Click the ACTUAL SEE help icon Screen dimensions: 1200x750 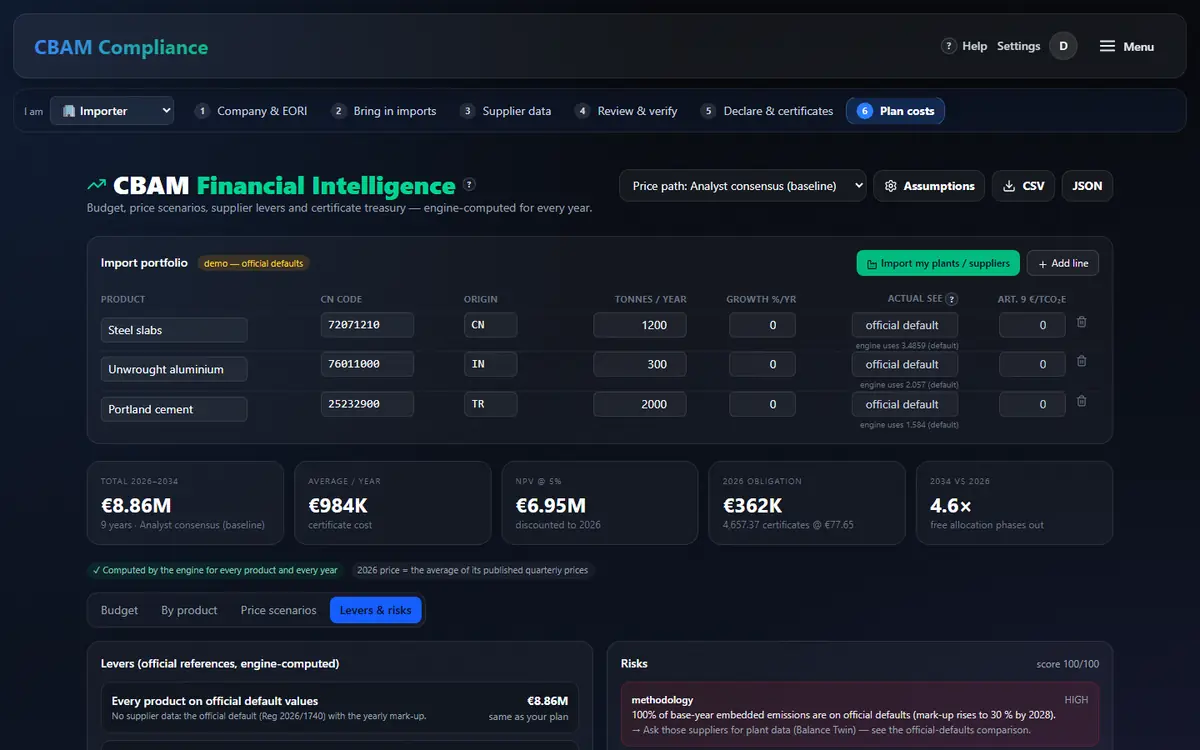point(952,299)
